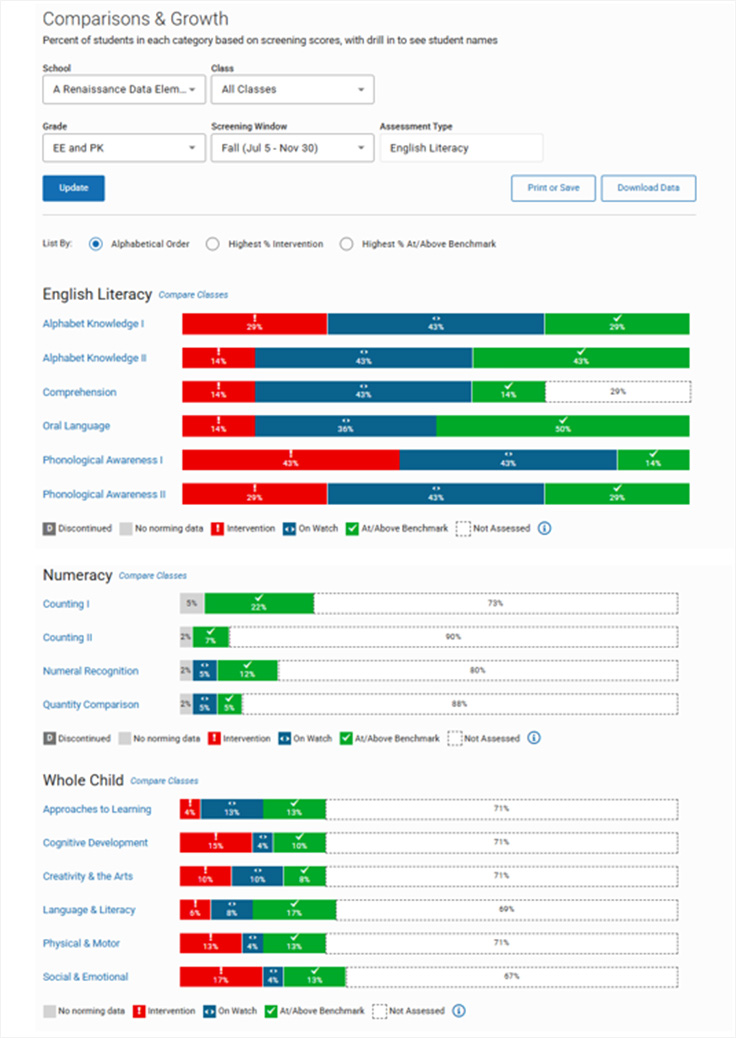The width and height of the screenshot is (736, 1038).
Task: Click Comprehension 29% not assessed segment
Action: (618, 392)
